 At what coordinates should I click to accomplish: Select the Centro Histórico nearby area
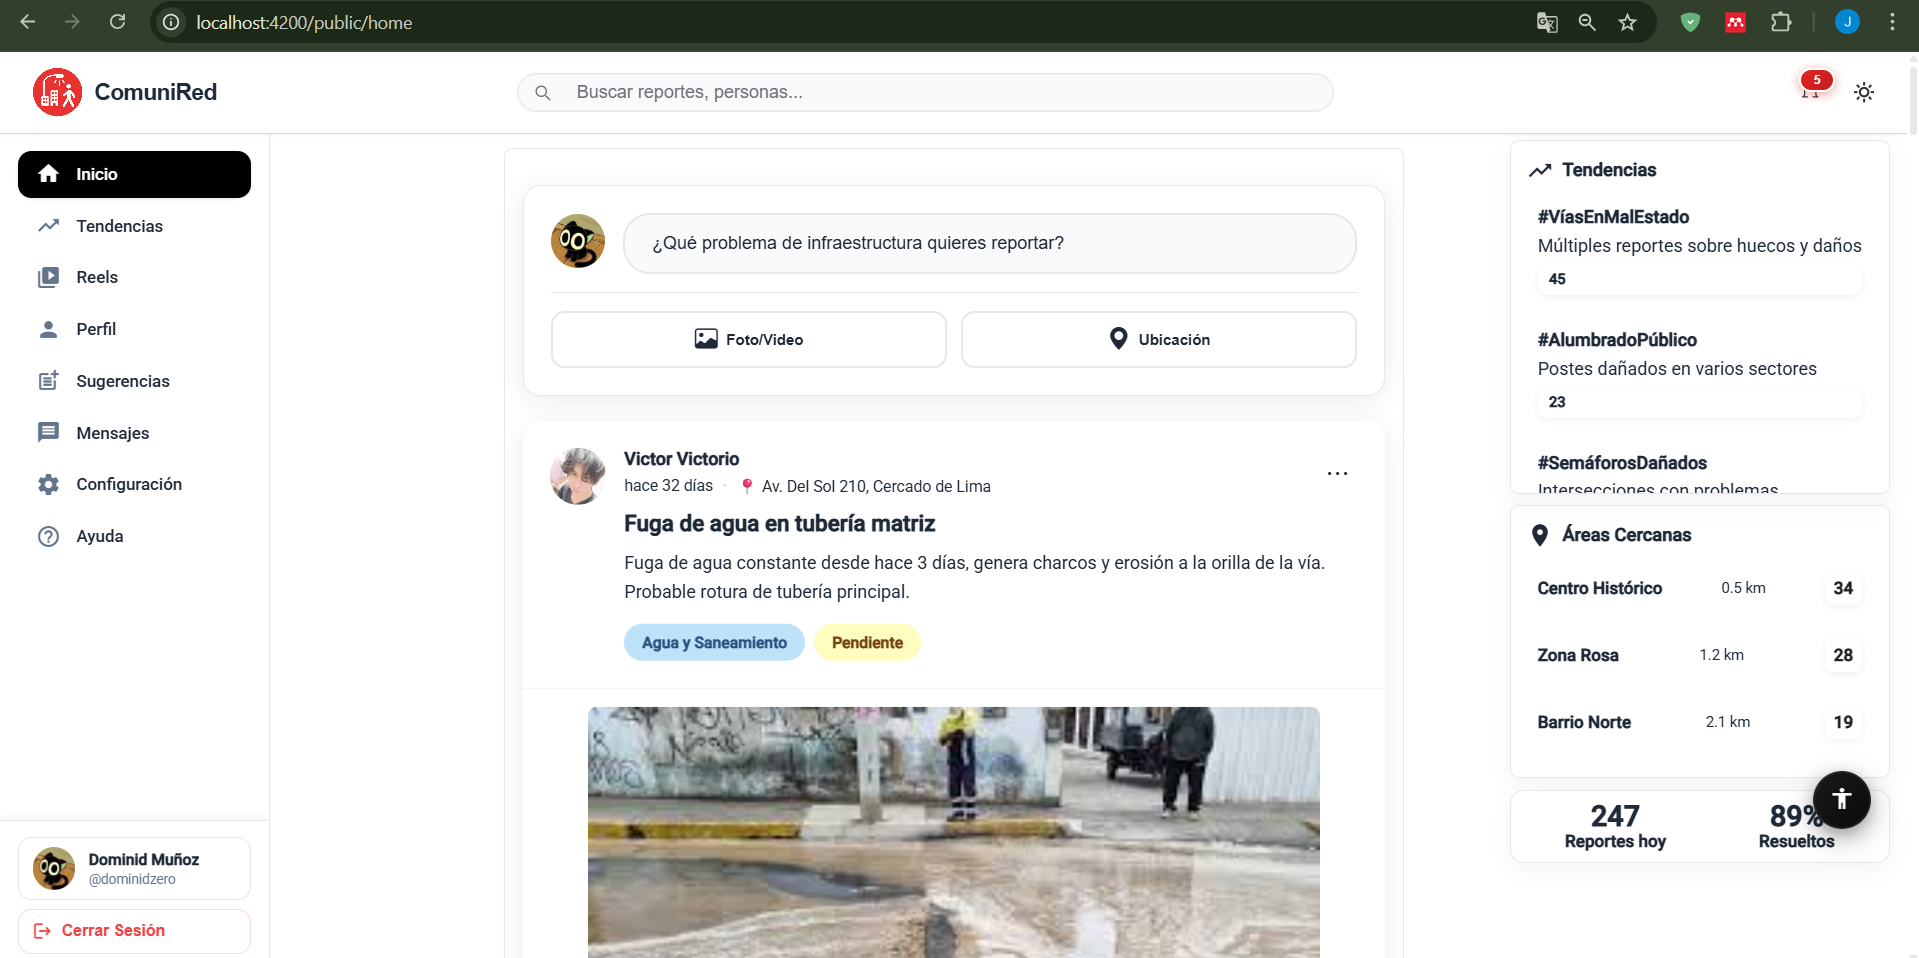[1699, 588]
